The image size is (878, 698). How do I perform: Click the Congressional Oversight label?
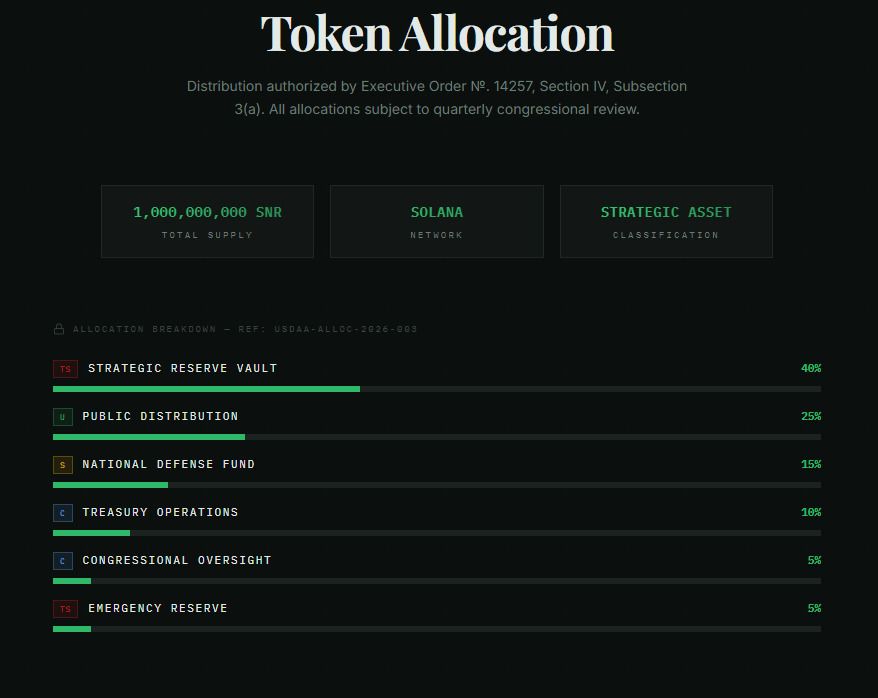tap(177, 560)
